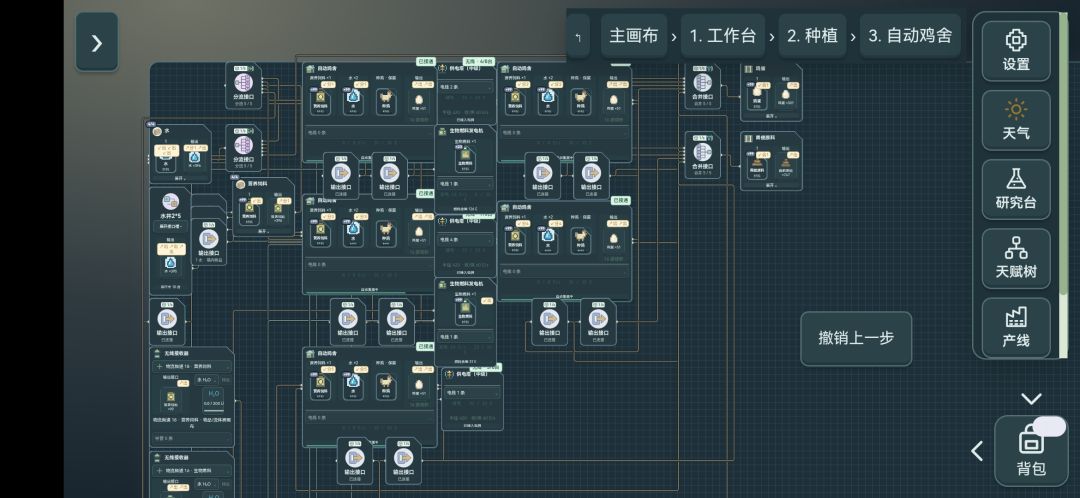The width and height of the screenshot is (1080, 498).
Task: Select 3. 自动鸡舍 breadcrumb
Action: point(910,36)
